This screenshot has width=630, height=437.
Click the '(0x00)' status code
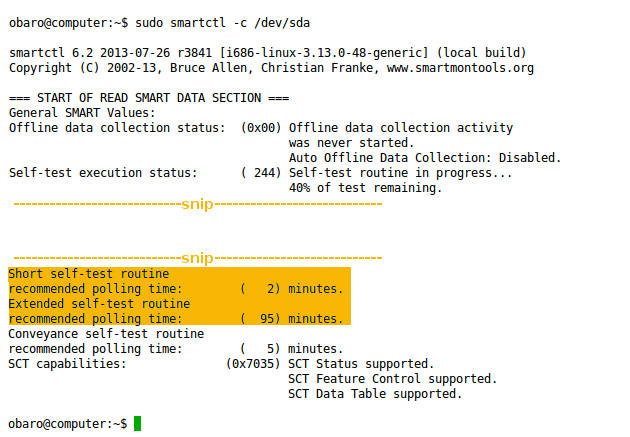pos(261,128)
